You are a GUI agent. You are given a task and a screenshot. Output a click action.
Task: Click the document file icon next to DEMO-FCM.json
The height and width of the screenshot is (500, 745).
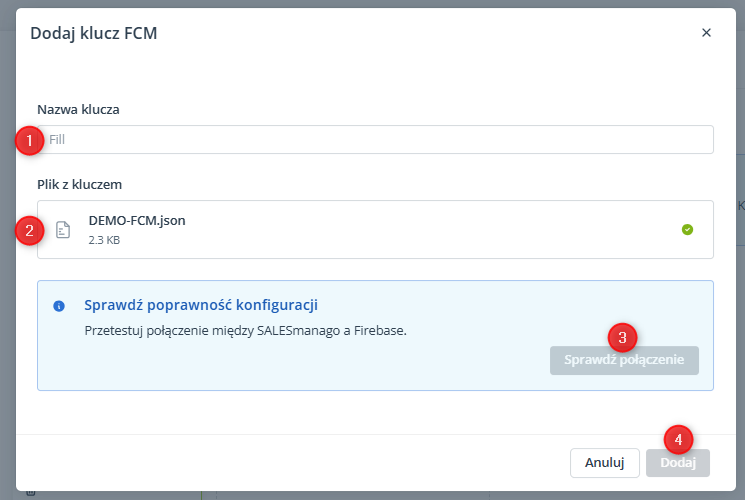[63, 230]
